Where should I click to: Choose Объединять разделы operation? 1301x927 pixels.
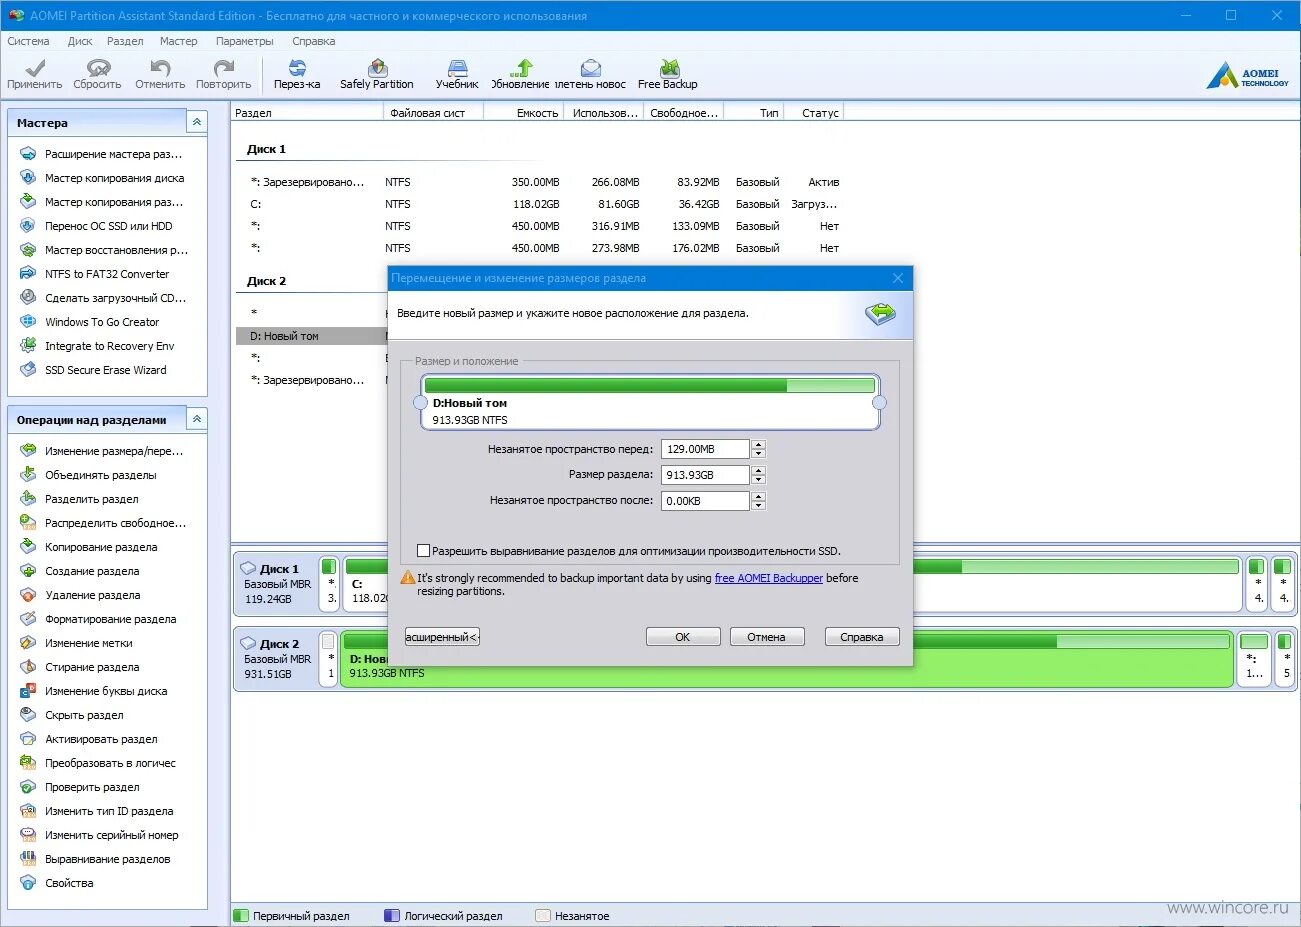tap(100, 475)
